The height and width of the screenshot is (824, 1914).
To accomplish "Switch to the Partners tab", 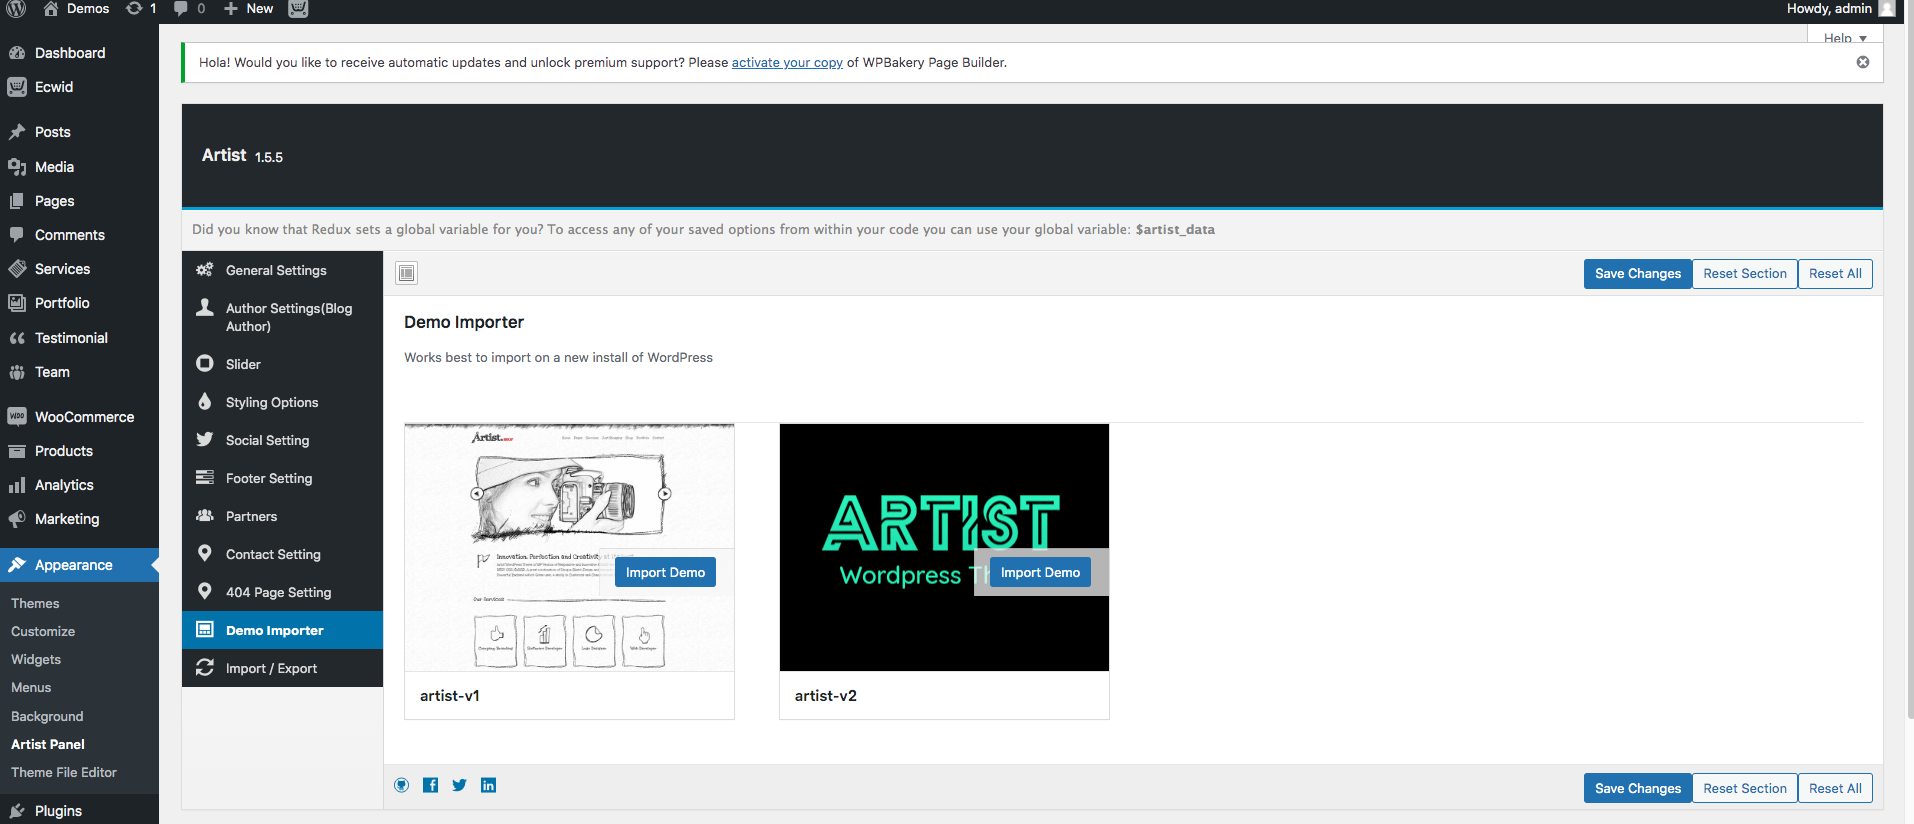I will tap(282, 516).
